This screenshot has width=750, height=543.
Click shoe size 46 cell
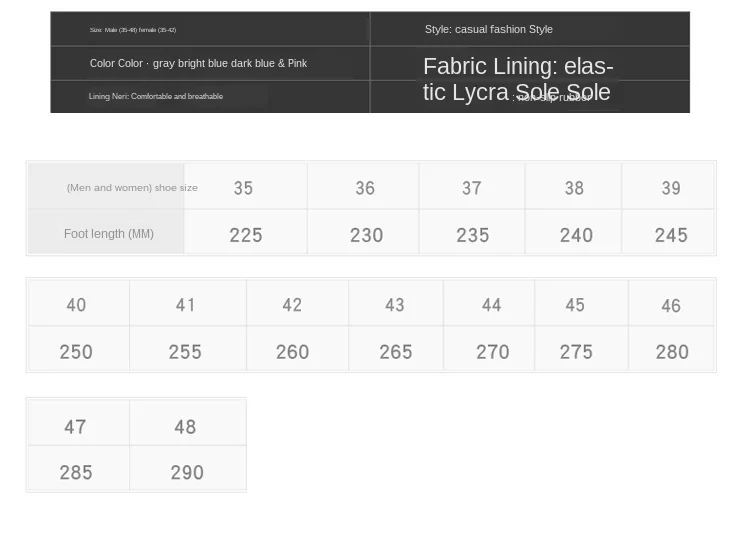pos(670,305)
